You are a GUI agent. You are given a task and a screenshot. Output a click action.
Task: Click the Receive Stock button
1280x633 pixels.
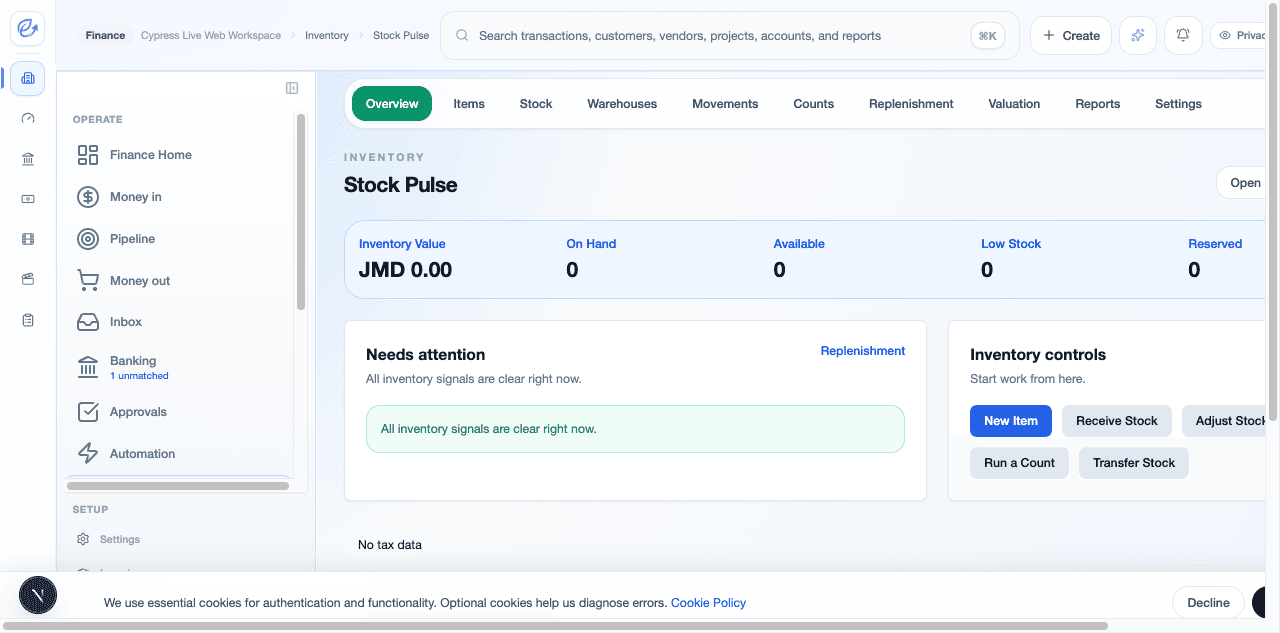coord(1117,421)
